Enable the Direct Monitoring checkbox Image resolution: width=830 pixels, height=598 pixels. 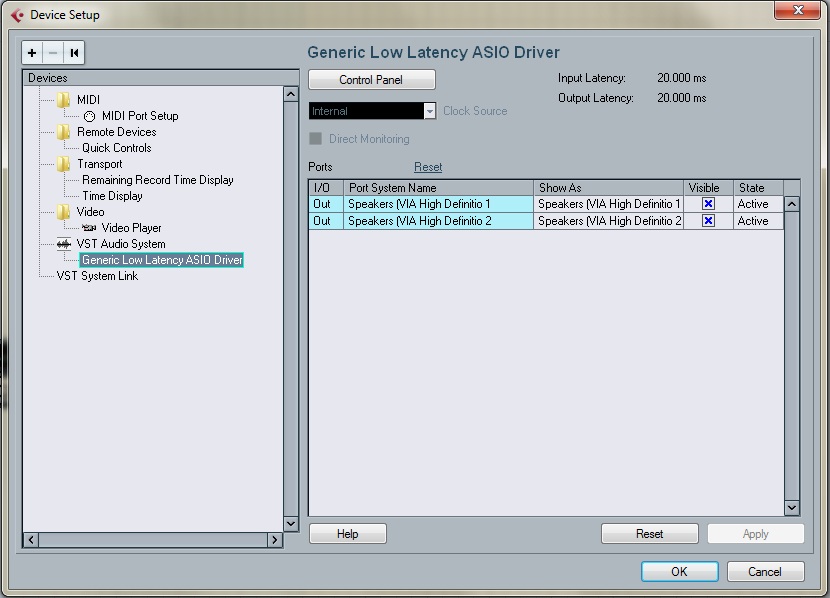pyautogui.click(x=316, y=139)
